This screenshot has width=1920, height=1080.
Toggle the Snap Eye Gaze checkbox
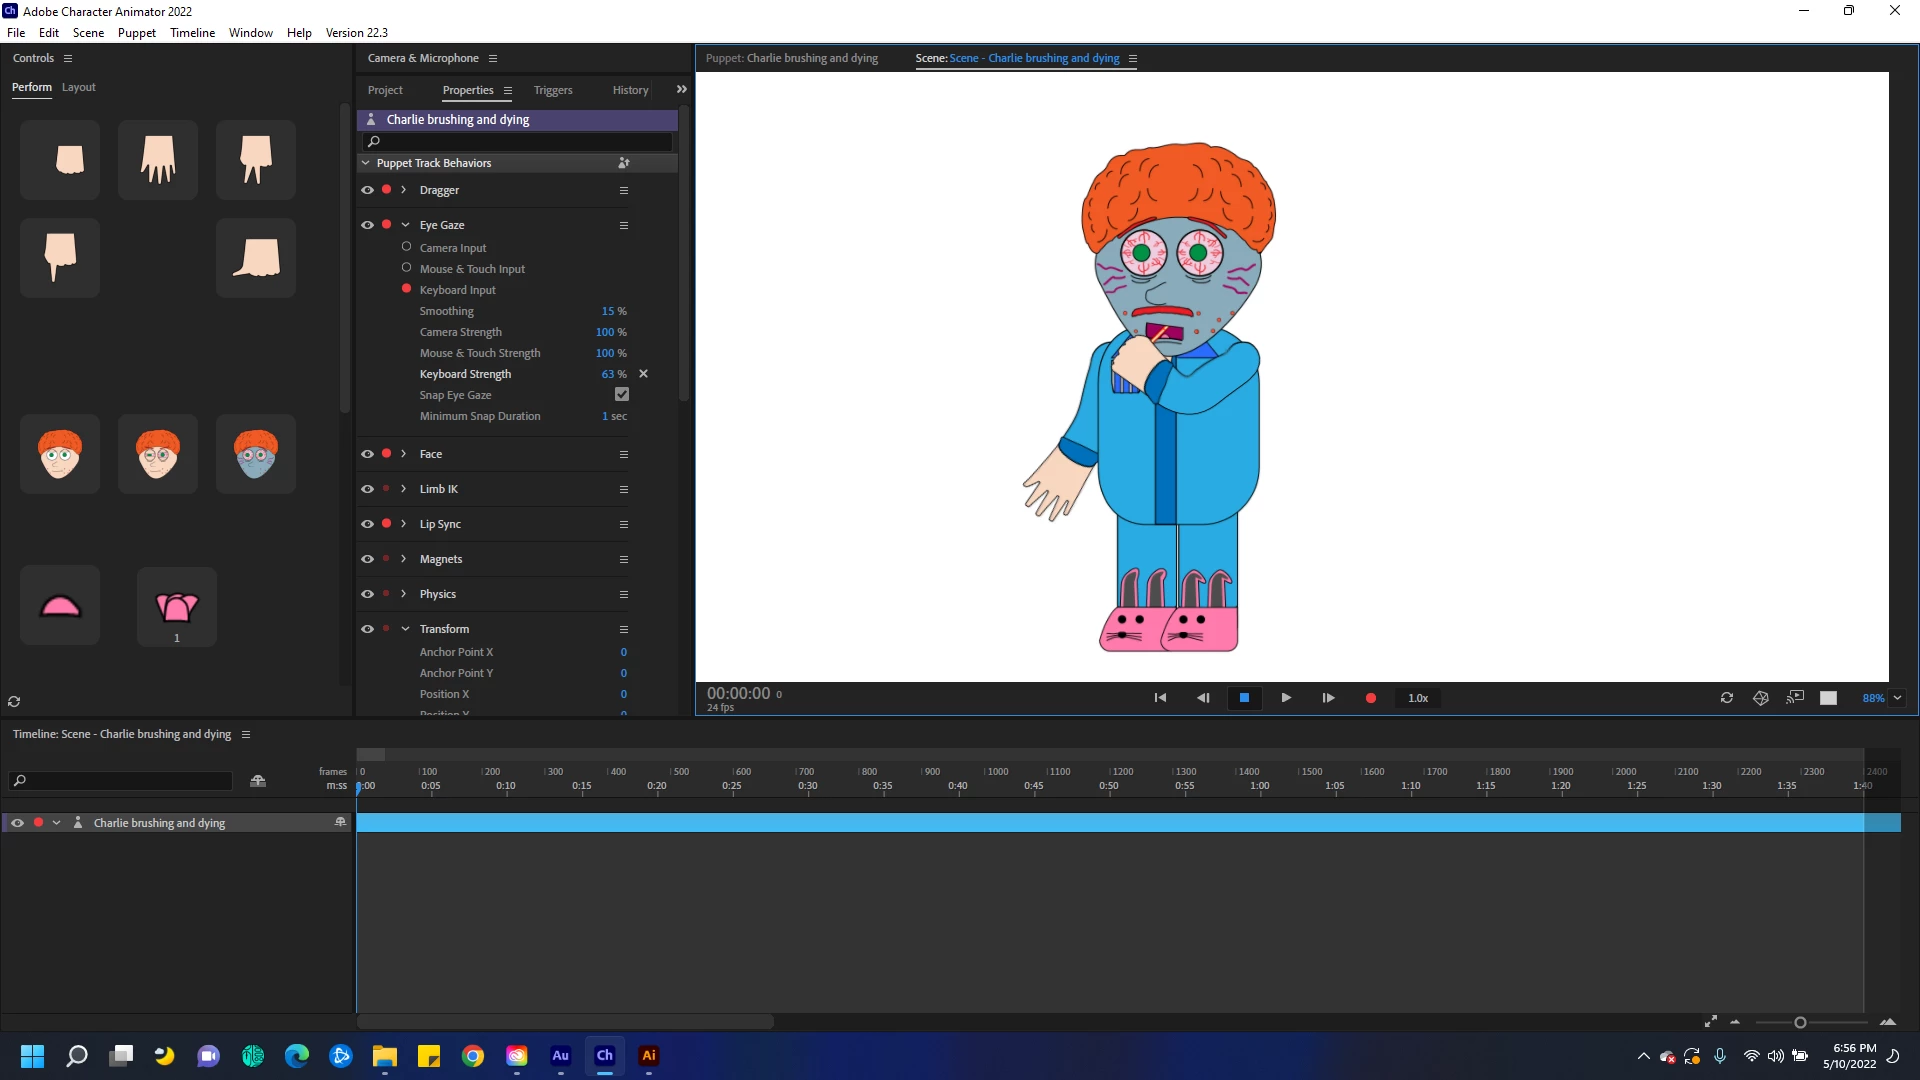pyautogui.click(x=622, y=395)
